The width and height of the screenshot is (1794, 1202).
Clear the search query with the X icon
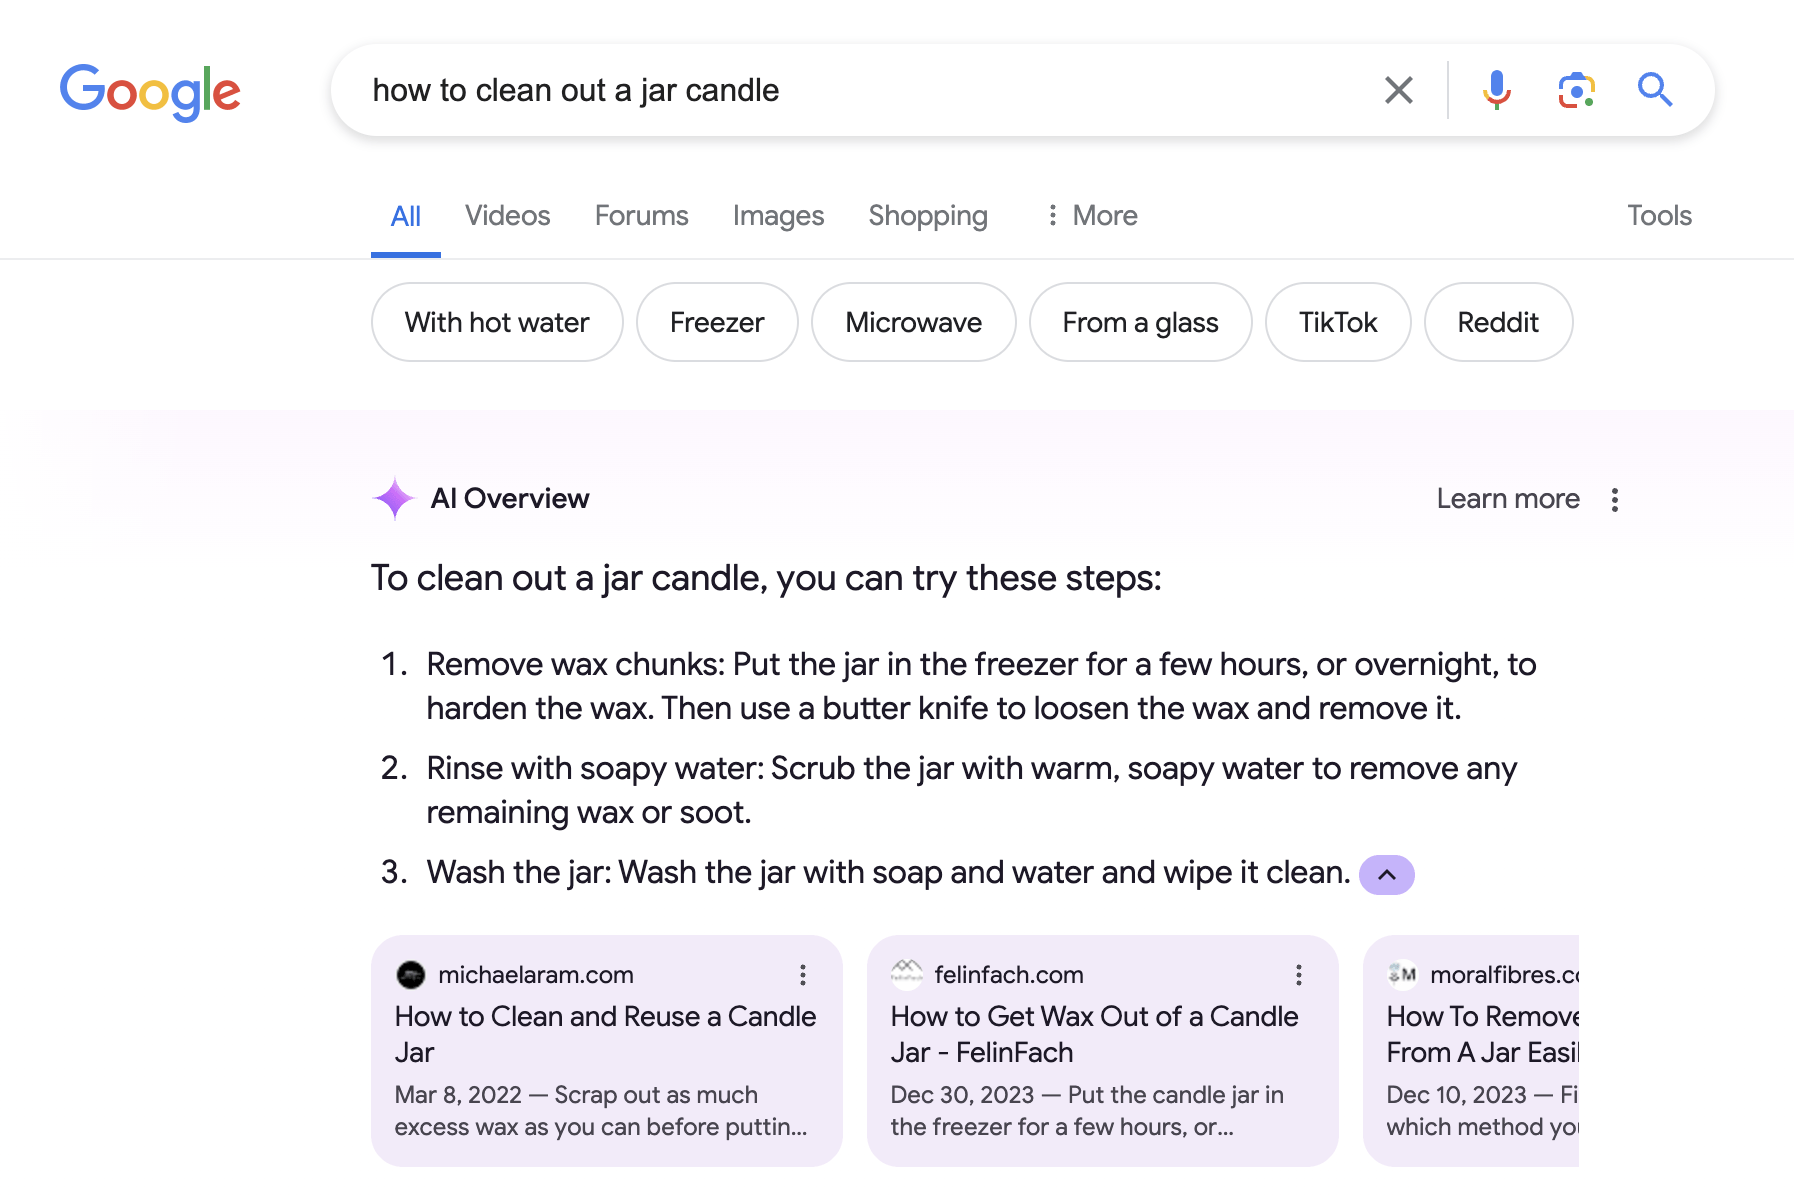point(1398,90)
